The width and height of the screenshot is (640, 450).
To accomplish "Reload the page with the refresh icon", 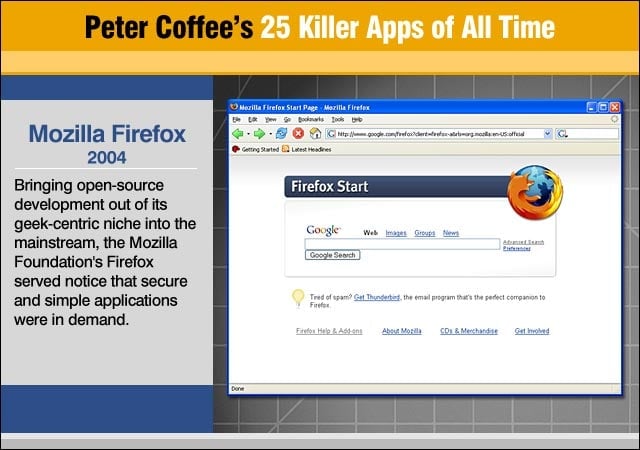I will (281, 134).
